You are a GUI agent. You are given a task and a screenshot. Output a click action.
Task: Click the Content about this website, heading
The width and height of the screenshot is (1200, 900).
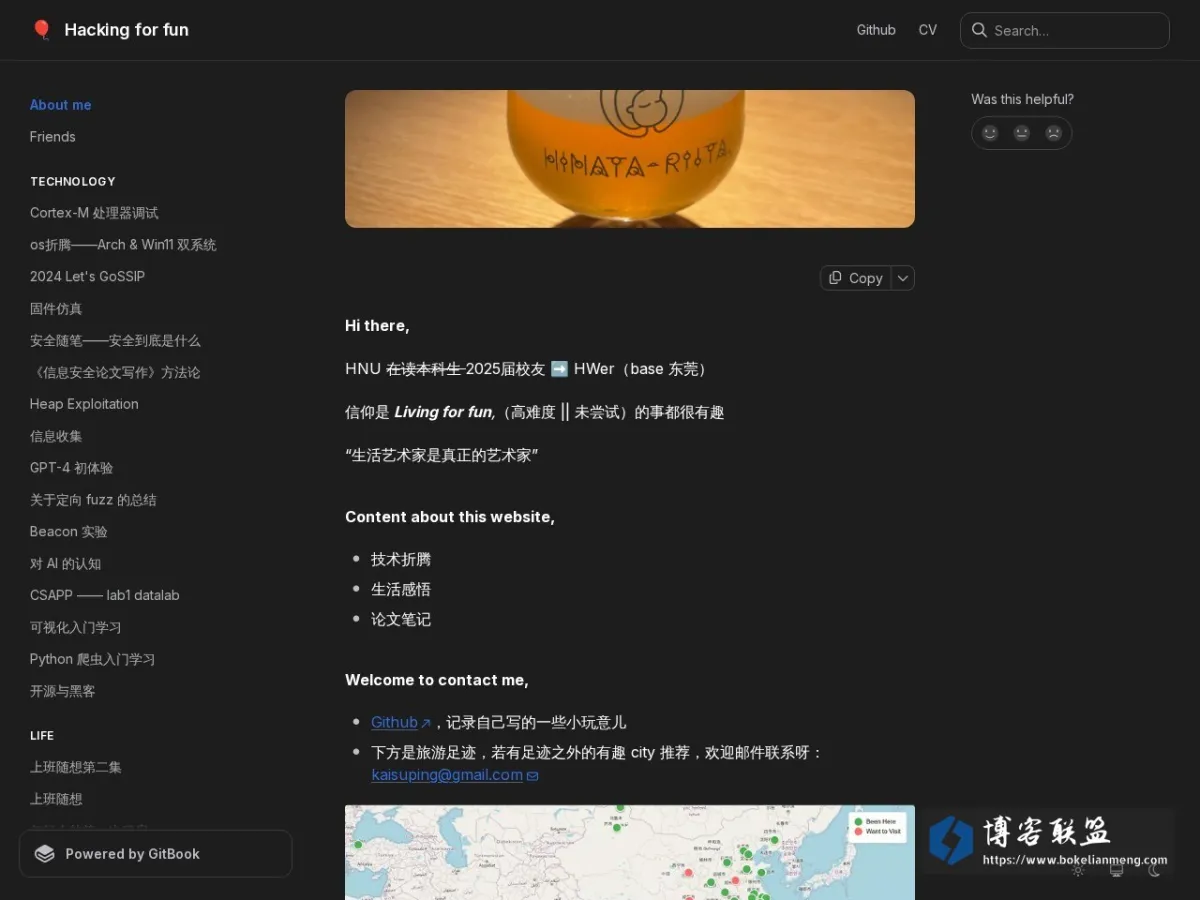[x=450, y=517]
